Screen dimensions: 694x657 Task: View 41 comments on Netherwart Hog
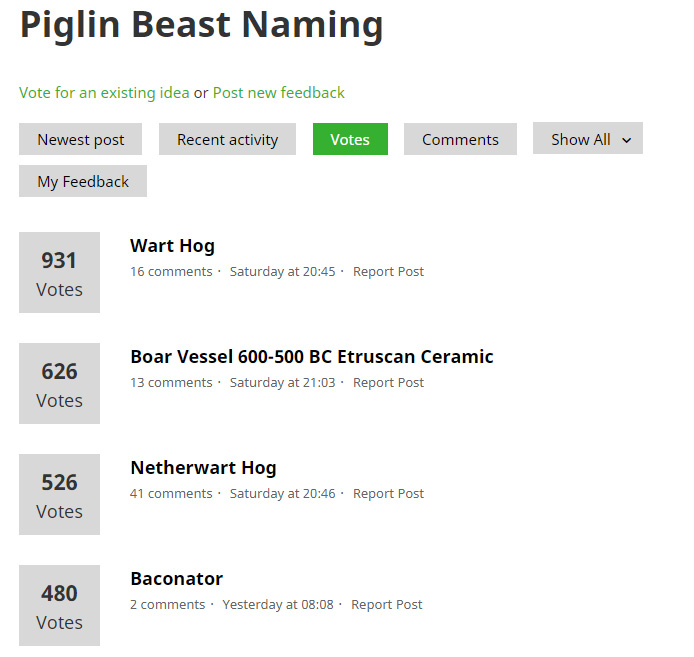pos(171,493)
